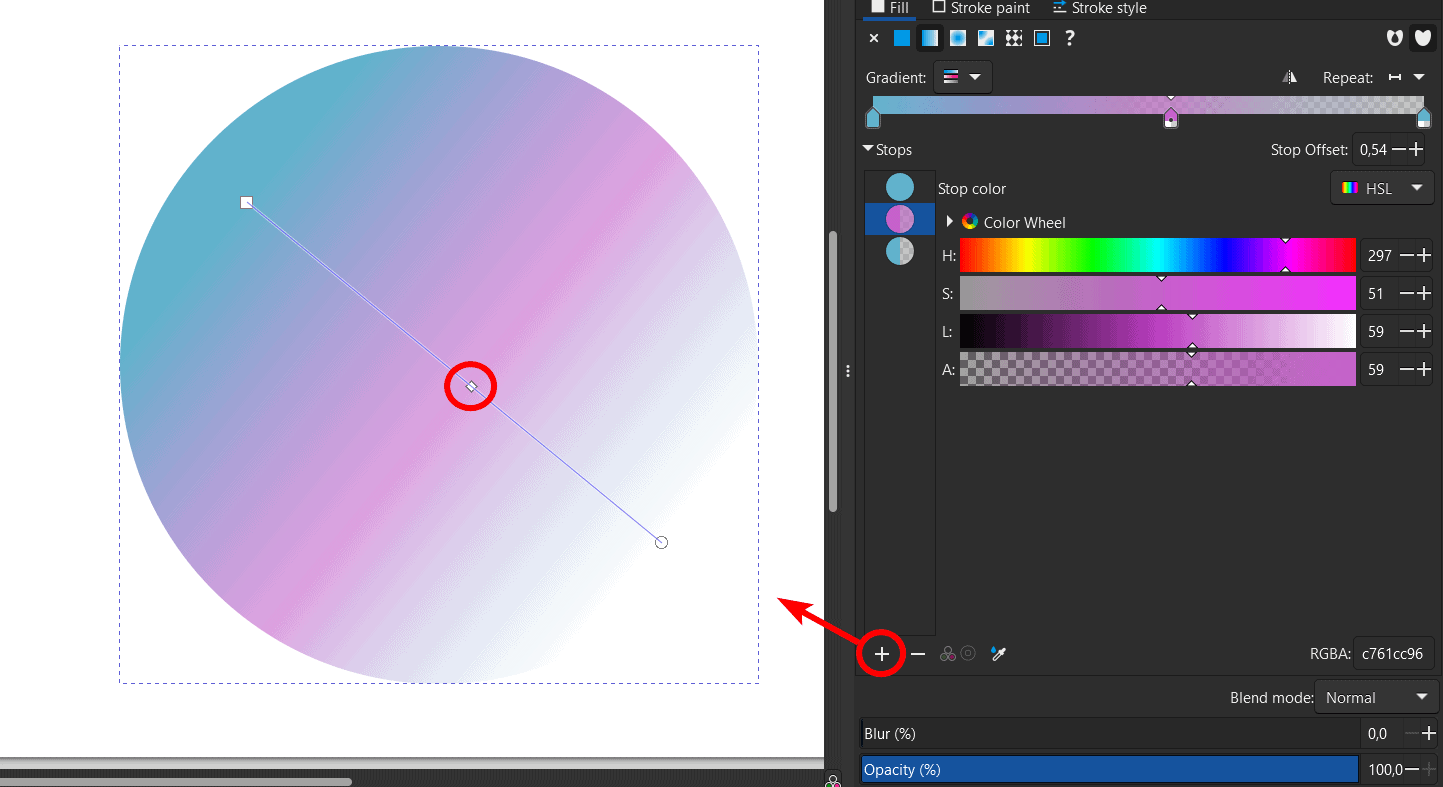
Task: Click the Alpha A slider
Action: (x=1157, y=369)
